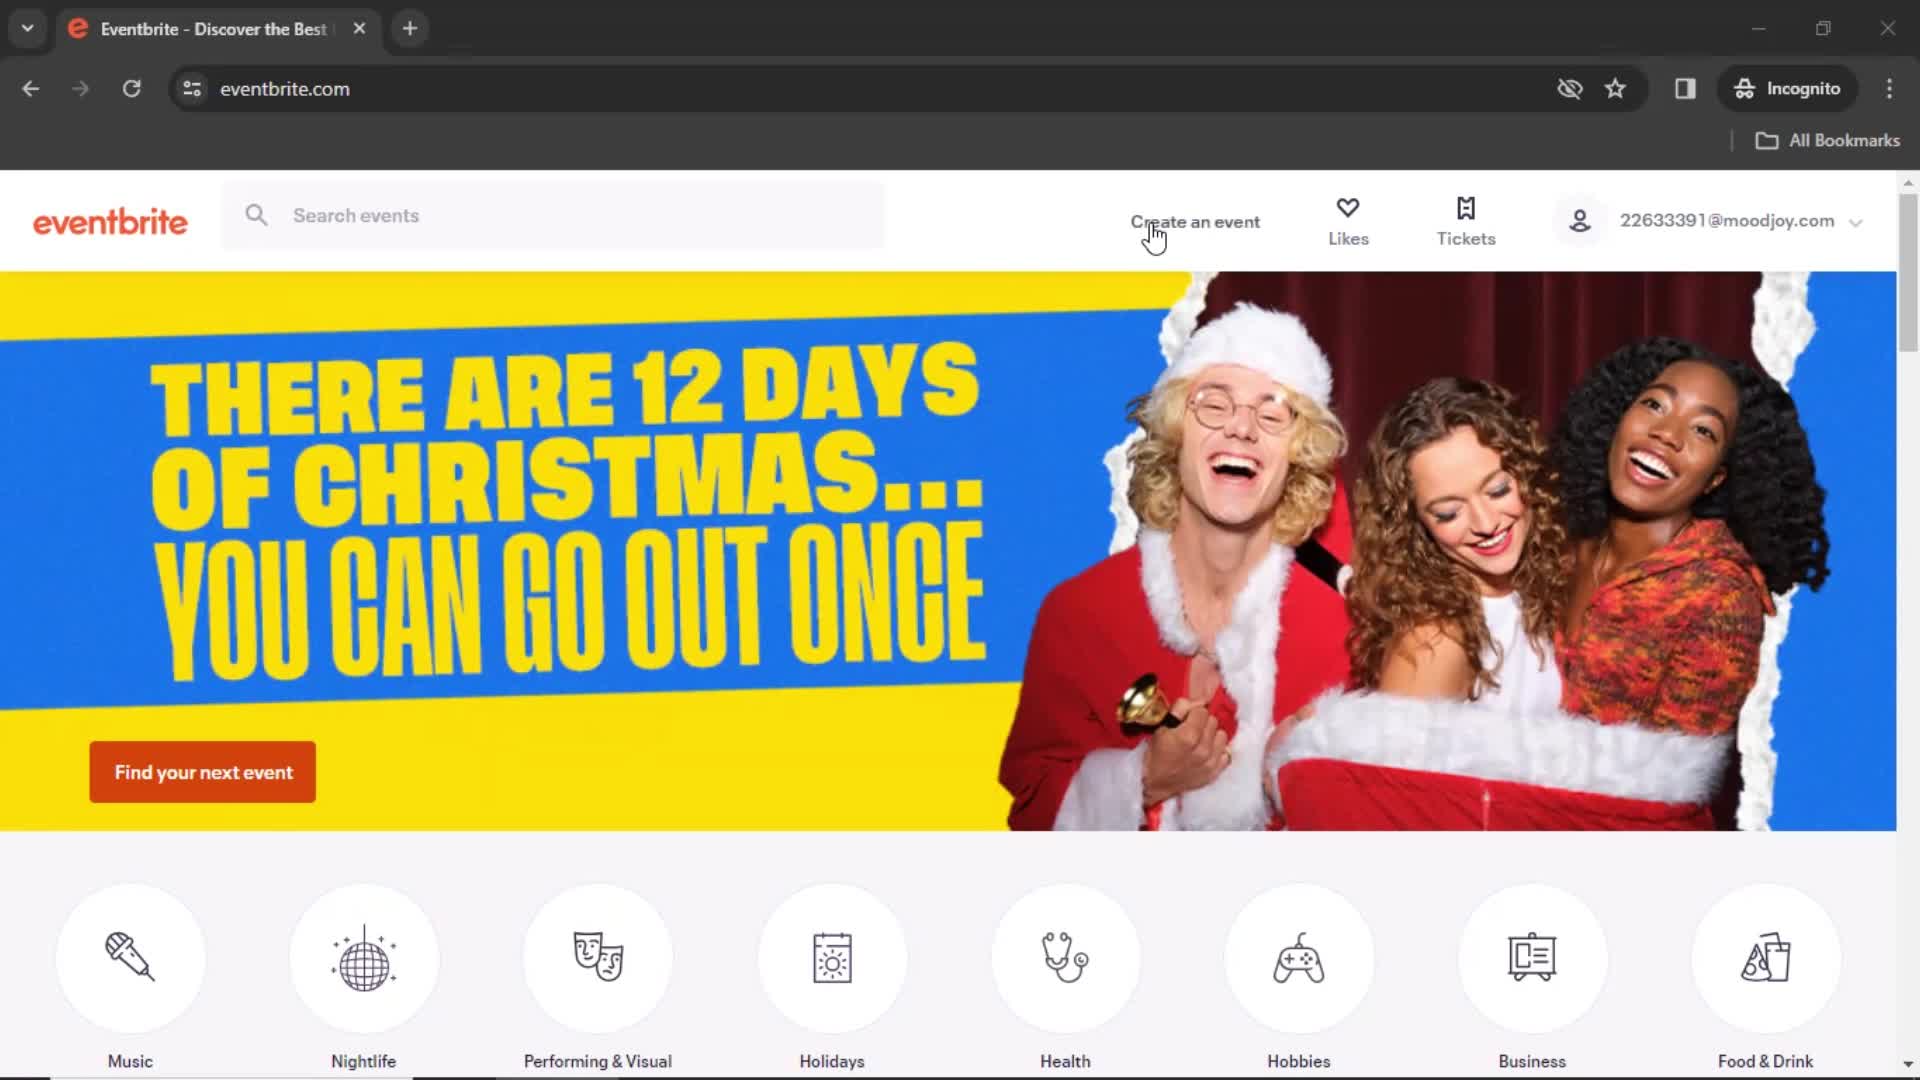Viewport: 1920px width, 1080px height.
Task: Select the Nightlife category icon
Action: 363,956
